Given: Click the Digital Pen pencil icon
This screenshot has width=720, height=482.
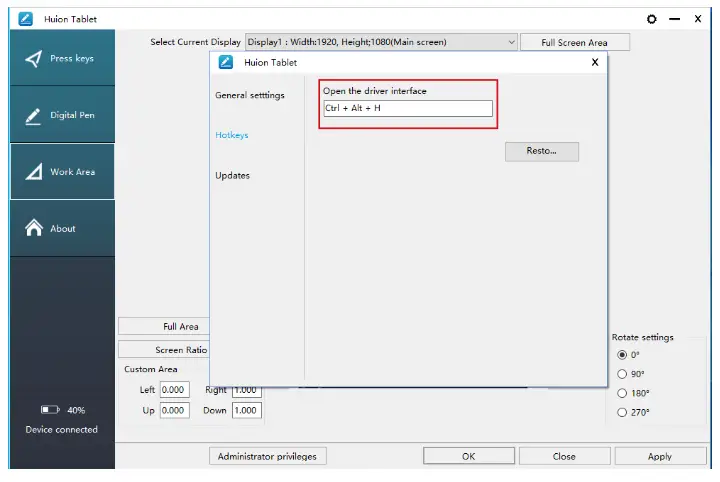Looking at the screenshot, I should coord(33,116).
